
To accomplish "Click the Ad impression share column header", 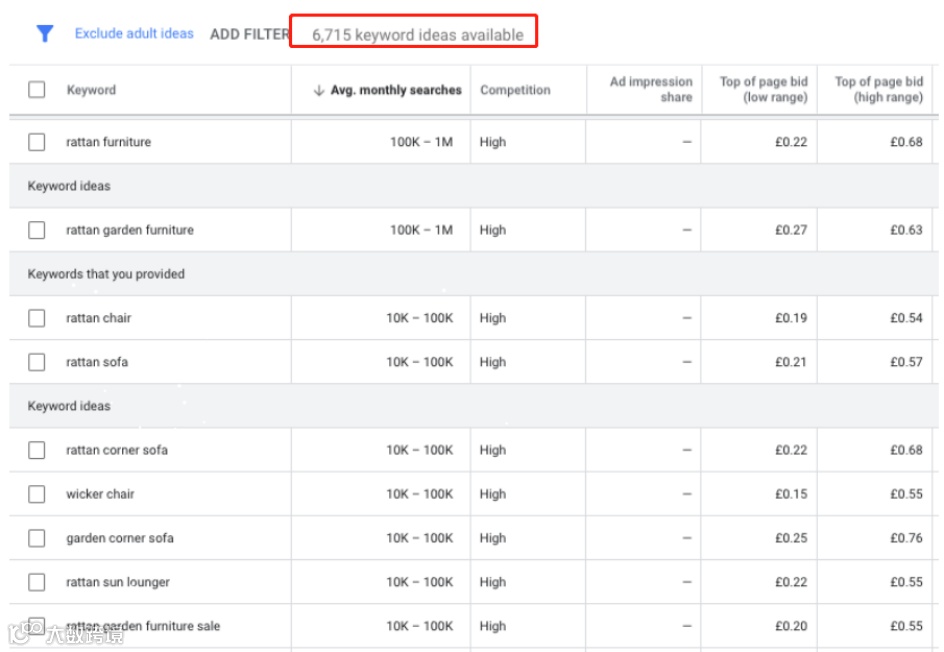I will click(651, 90).
